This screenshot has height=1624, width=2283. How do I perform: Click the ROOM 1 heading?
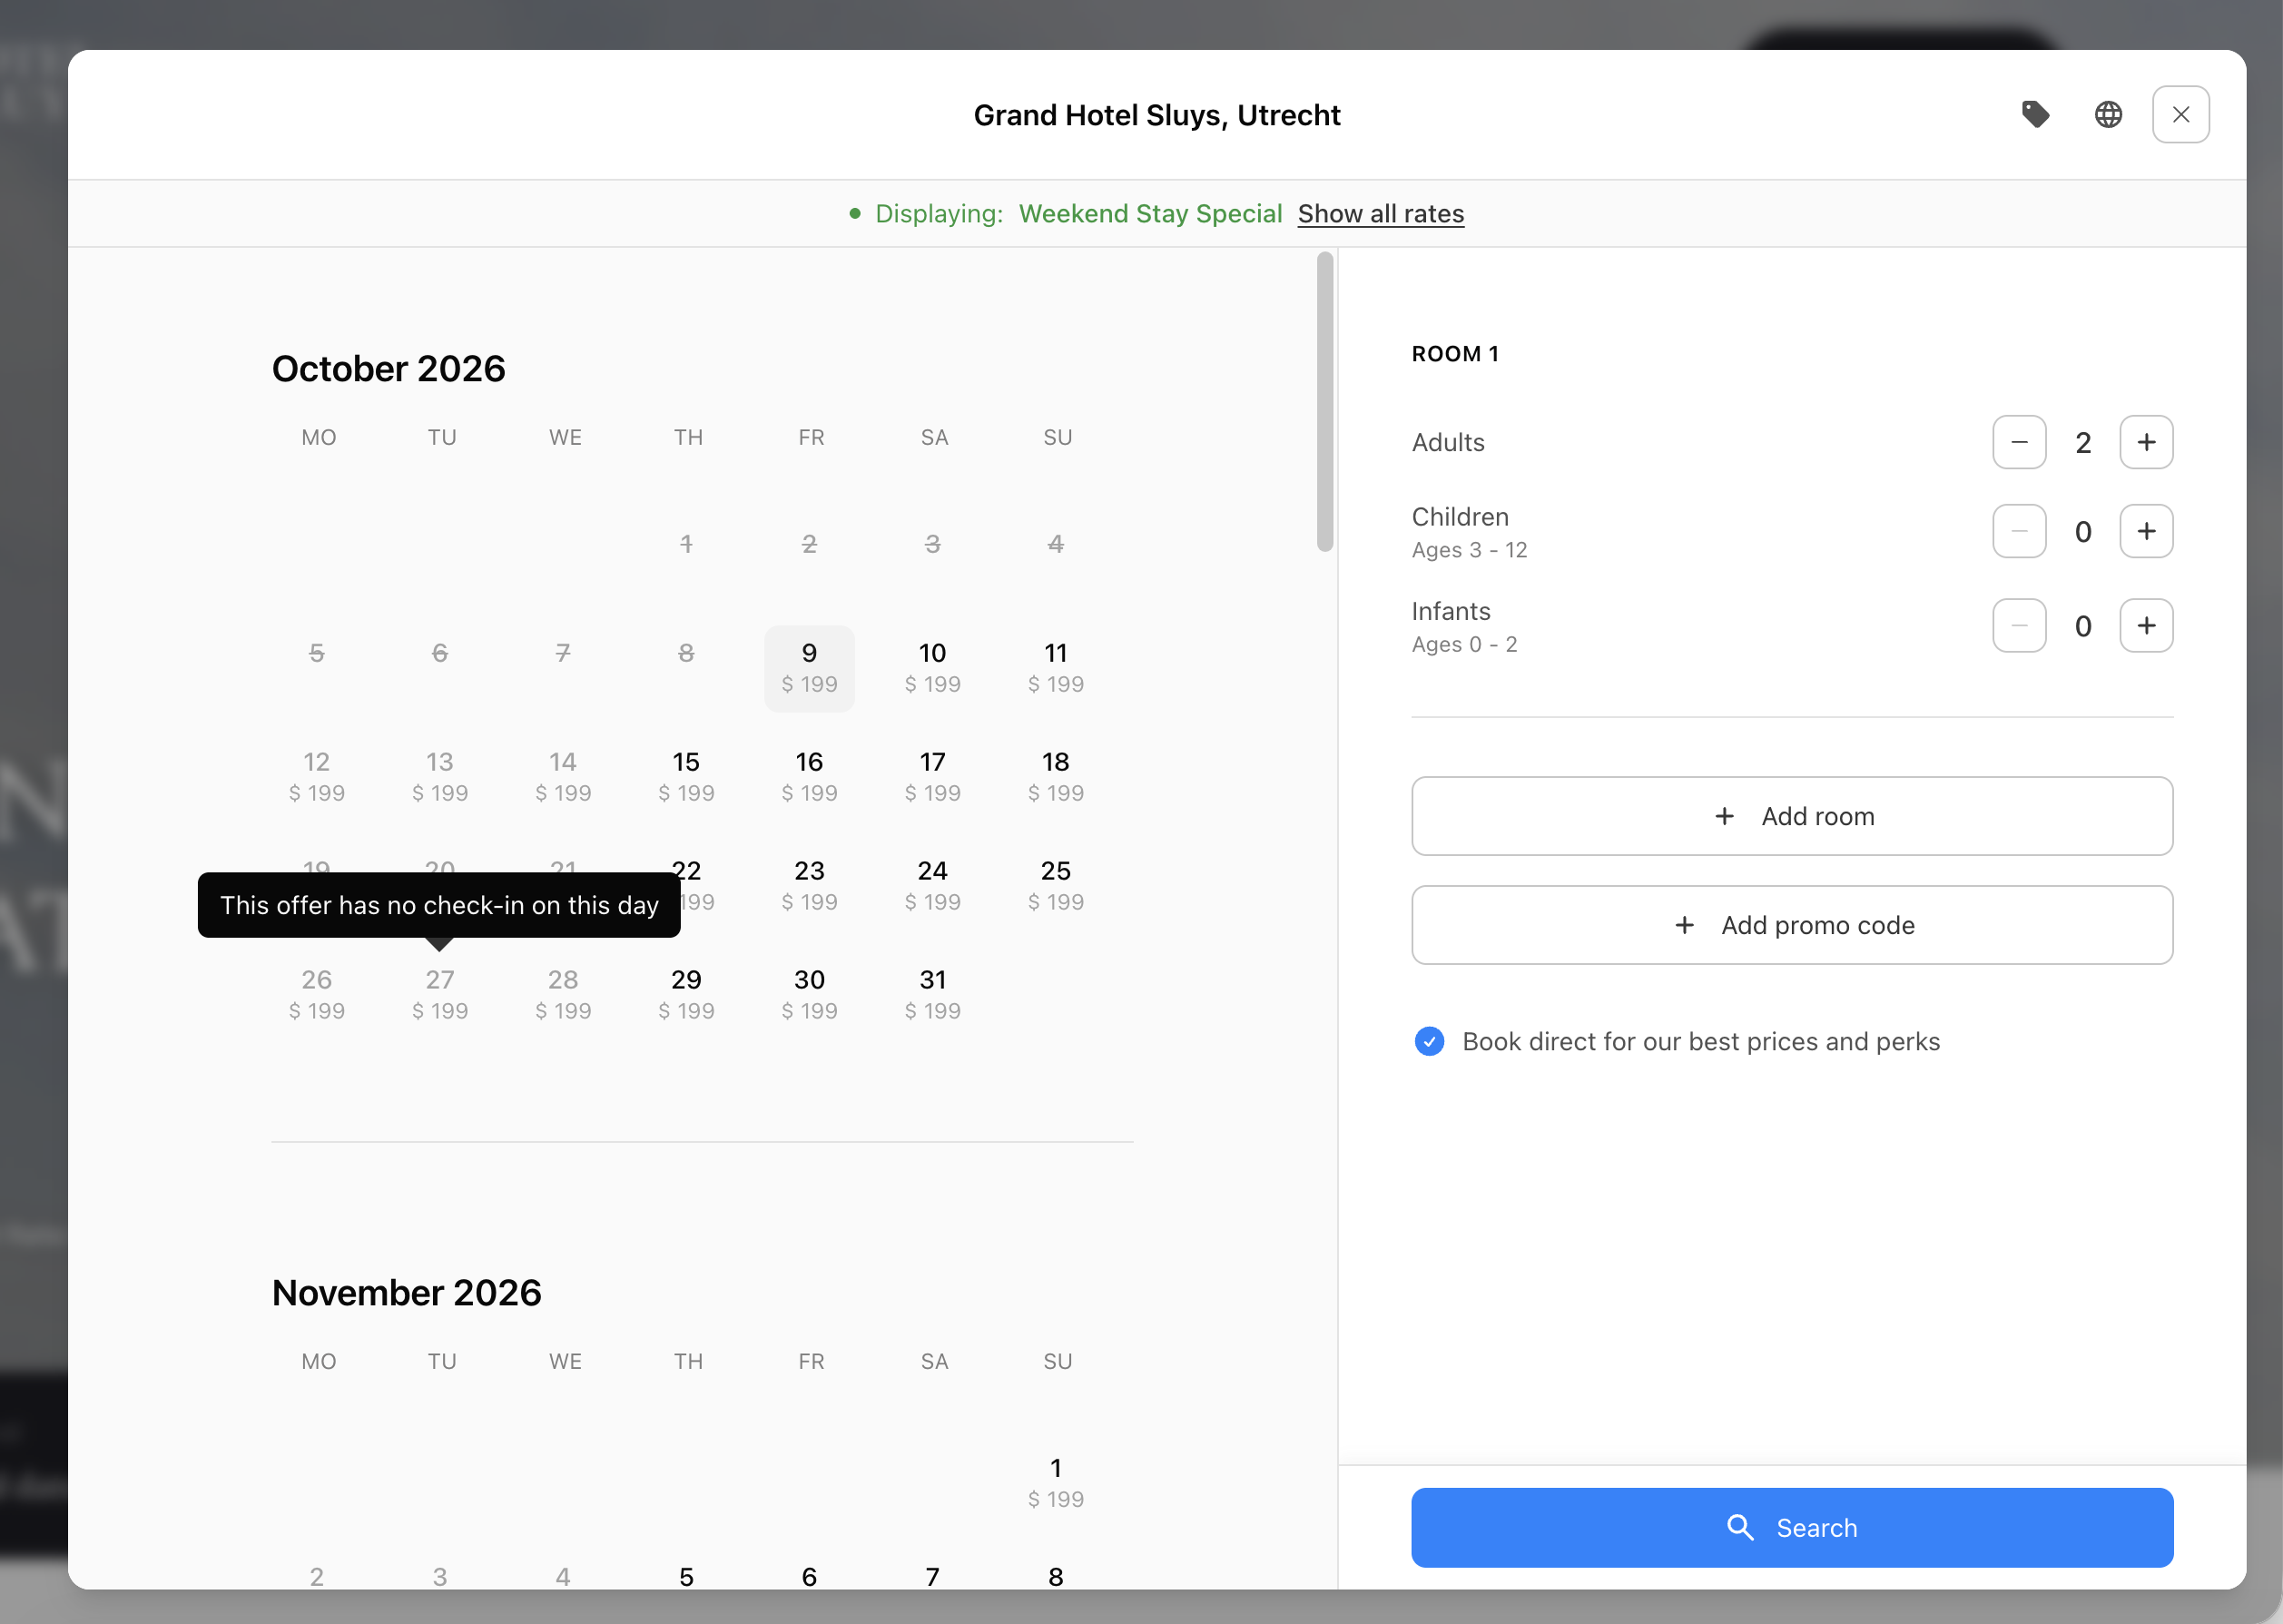[x=1454, y=354]
